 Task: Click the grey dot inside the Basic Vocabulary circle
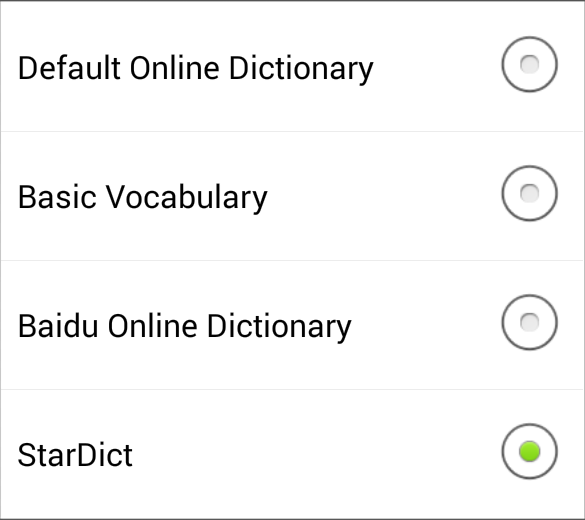[x=529, y=193]
